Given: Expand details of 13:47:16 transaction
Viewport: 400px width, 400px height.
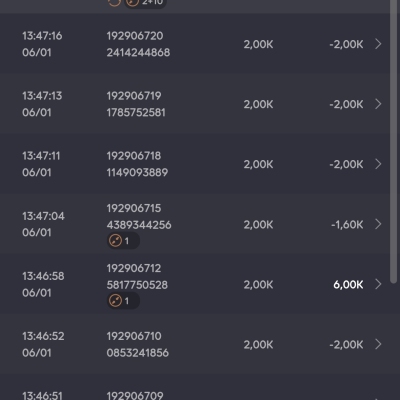Looking at the screenshot, I should click(x=378, y=44).
